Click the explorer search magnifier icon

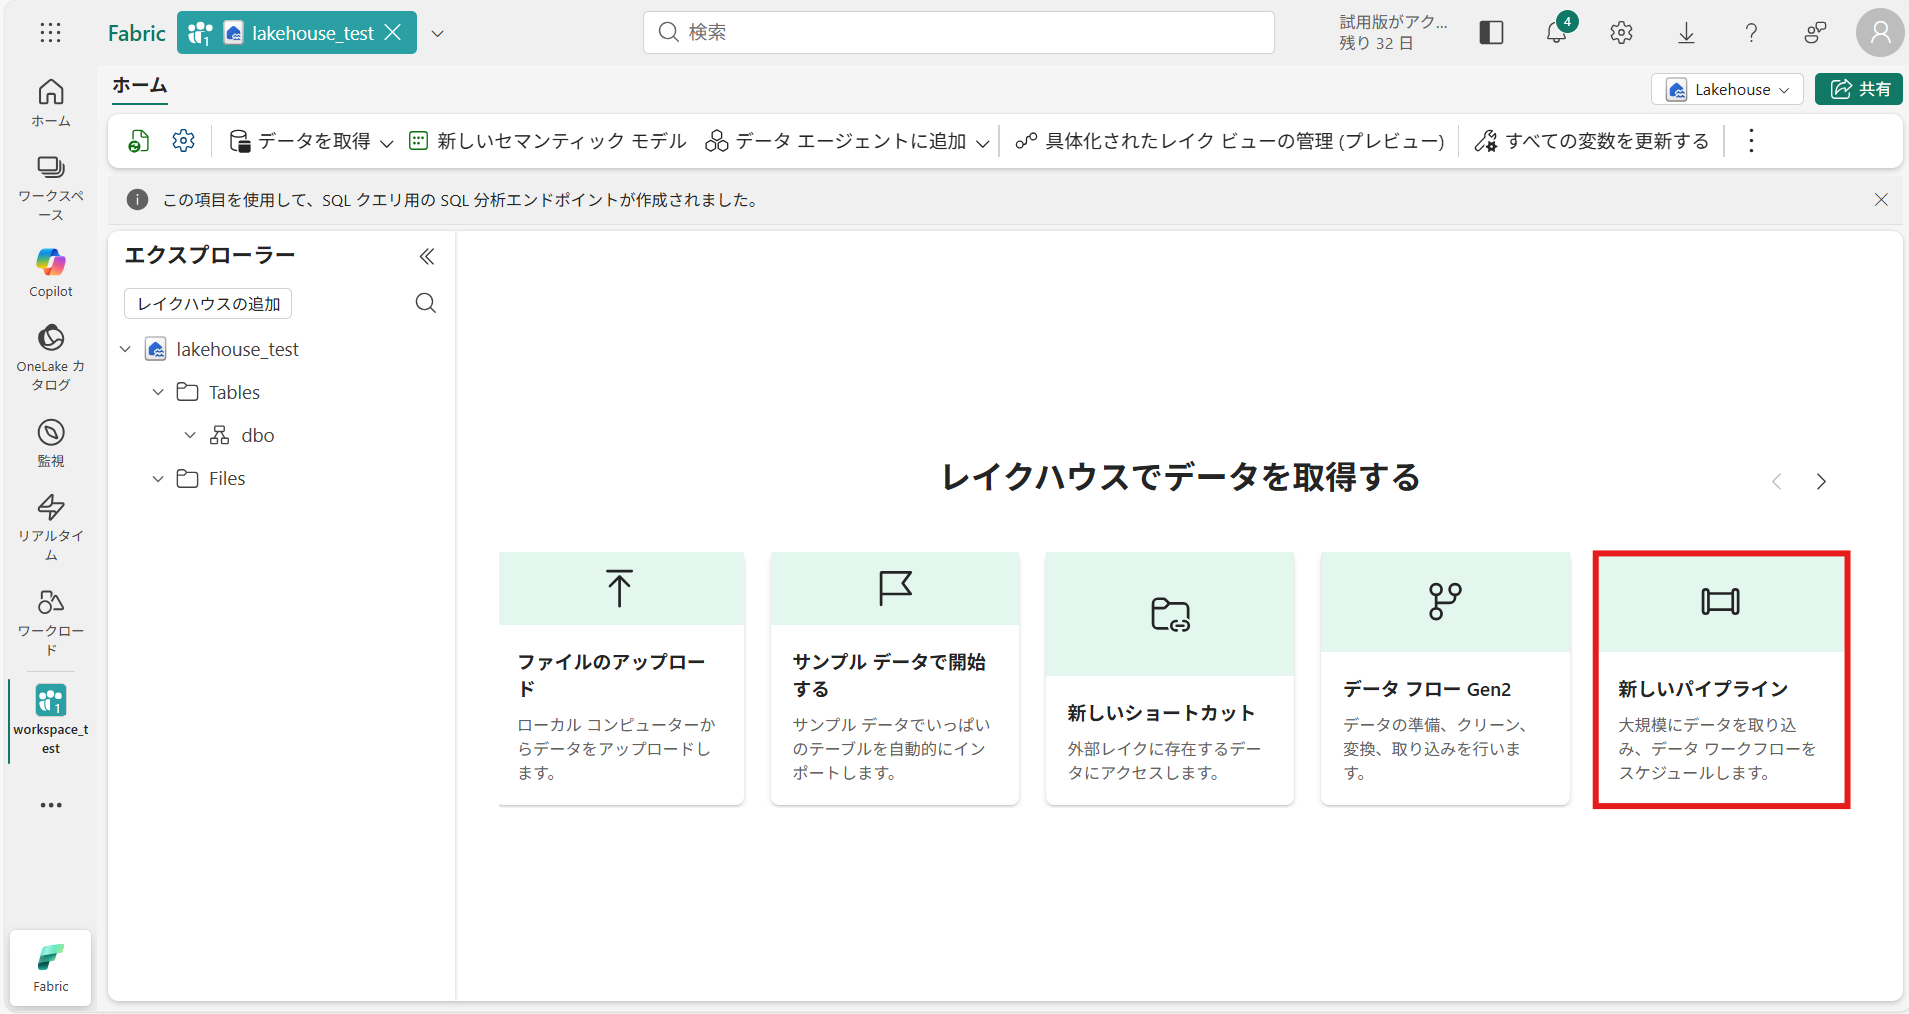click(x=426, y=303)
